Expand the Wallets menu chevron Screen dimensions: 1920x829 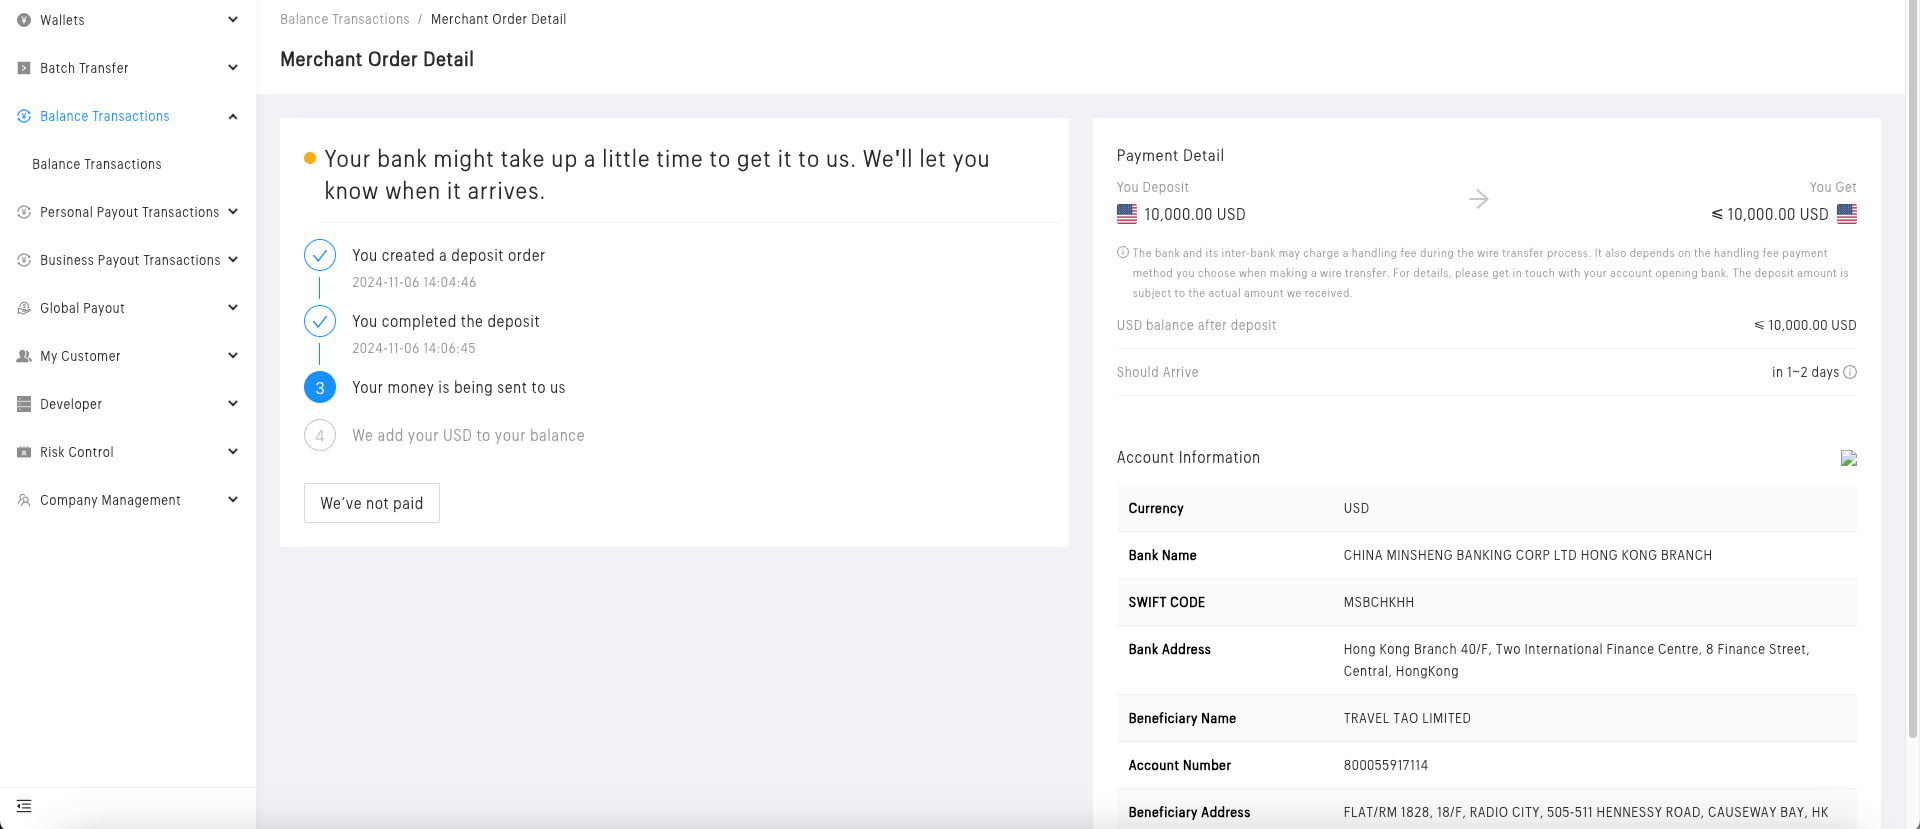(x=233, y=20)
